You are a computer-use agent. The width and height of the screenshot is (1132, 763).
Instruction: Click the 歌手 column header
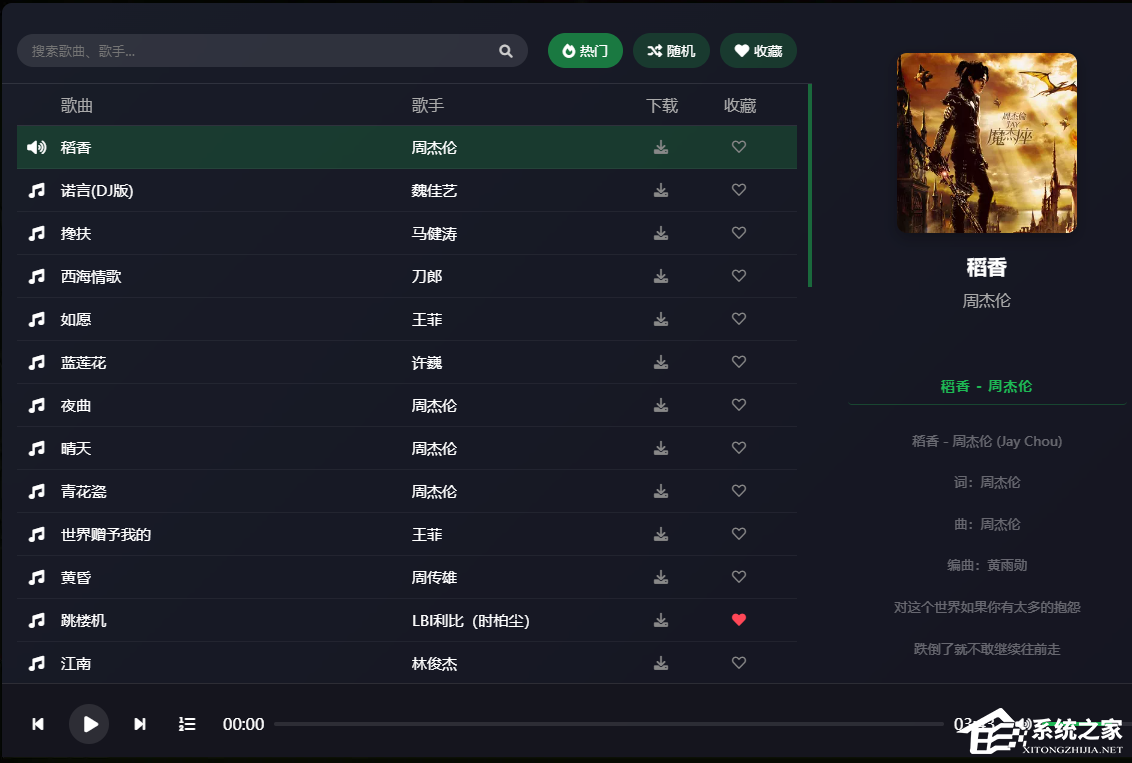(x=426, y=104)
